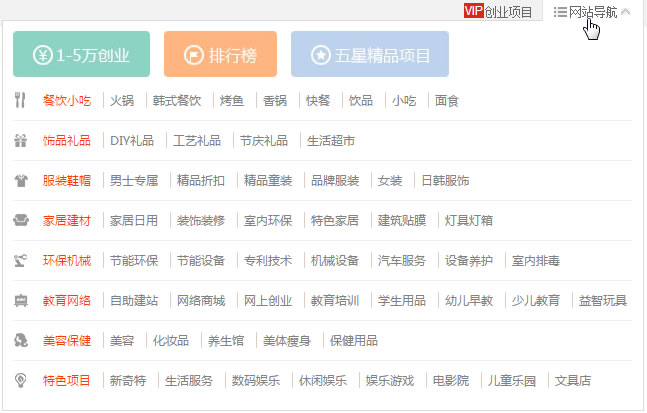The height and width of the screenshot is (413, 647).
Task: Go to the 火锅 subcategory
Action: point(122,100)
